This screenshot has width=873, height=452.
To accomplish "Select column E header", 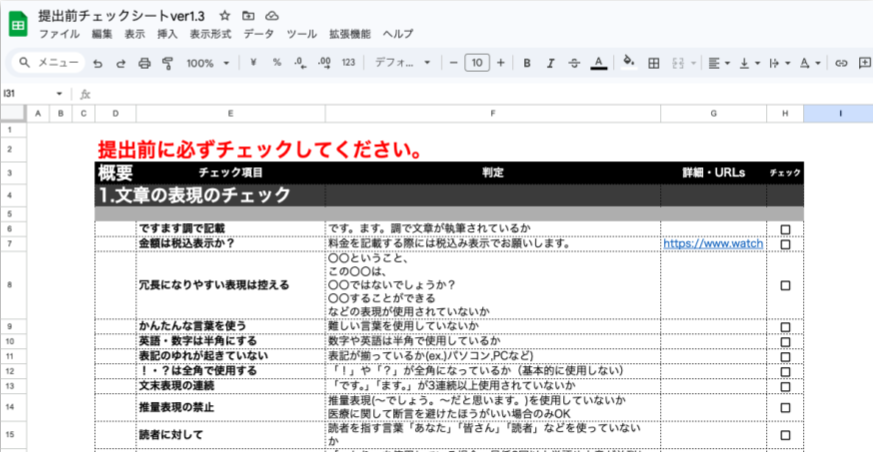I will [x=230, y=114].
